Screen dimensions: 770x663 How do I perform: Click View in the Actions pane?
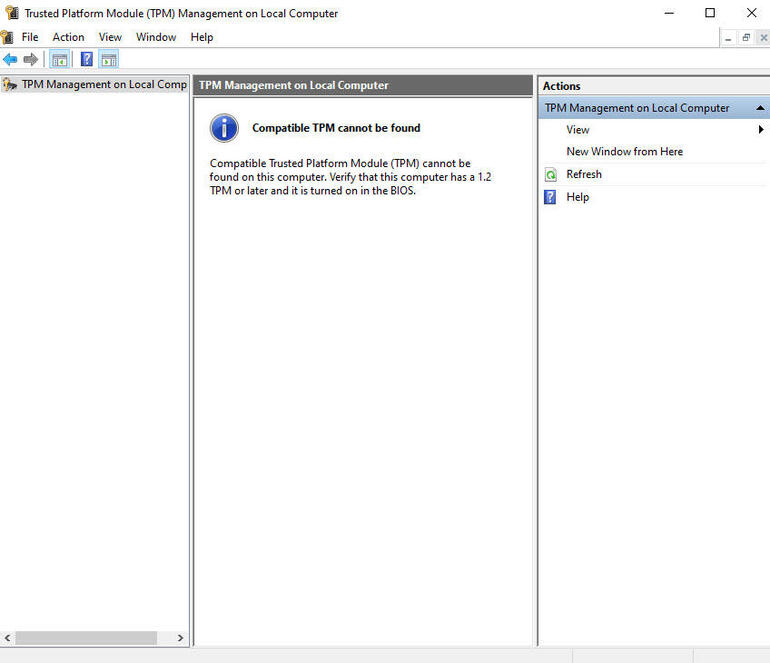point(578,130)
